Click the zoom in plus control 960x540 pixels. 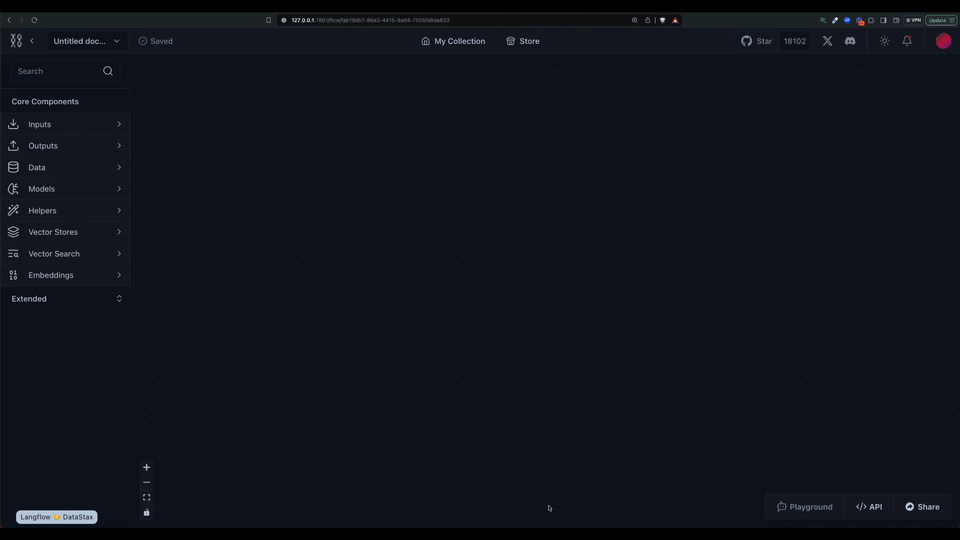[146, 467]
